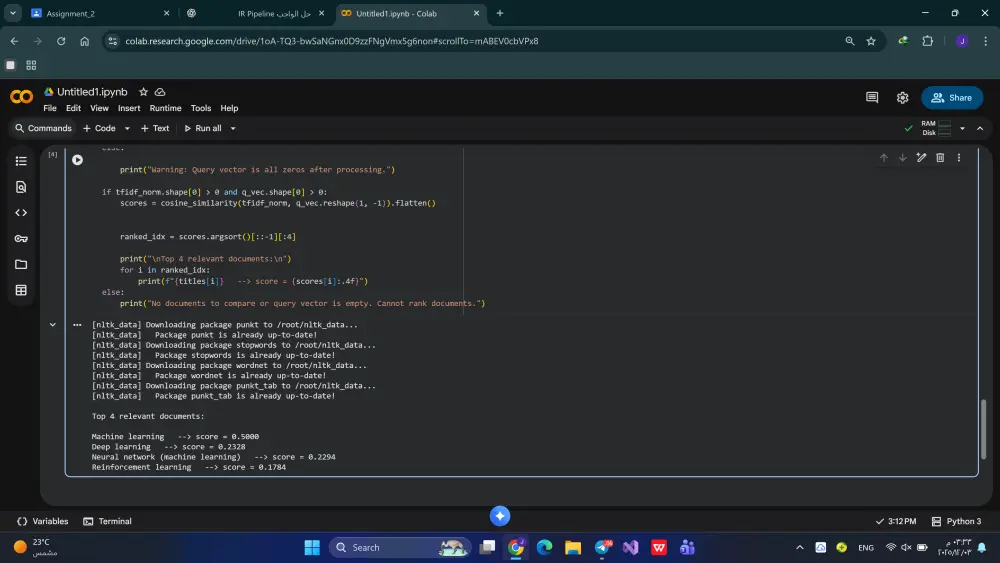Open the View menu

click(x=99, y=108)
